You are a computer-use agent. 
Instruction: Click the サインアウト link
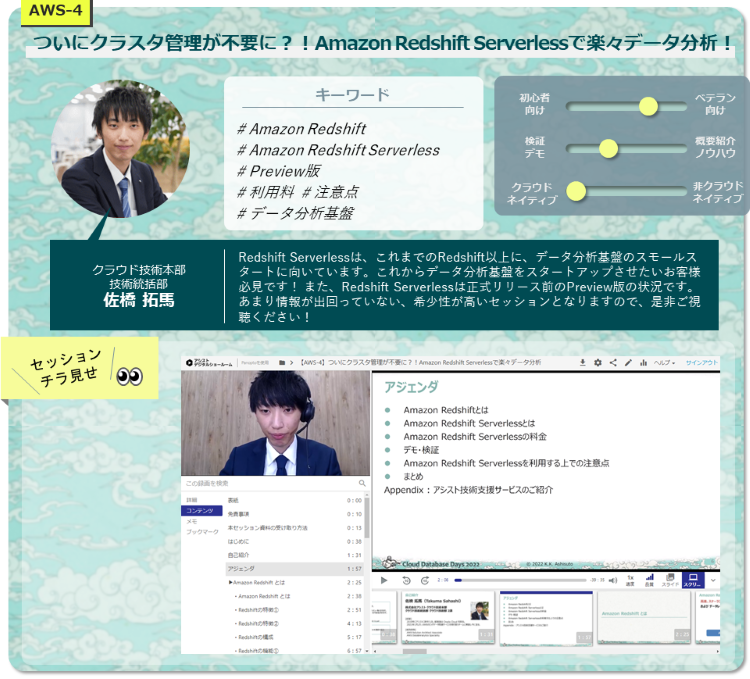[701, 362]
